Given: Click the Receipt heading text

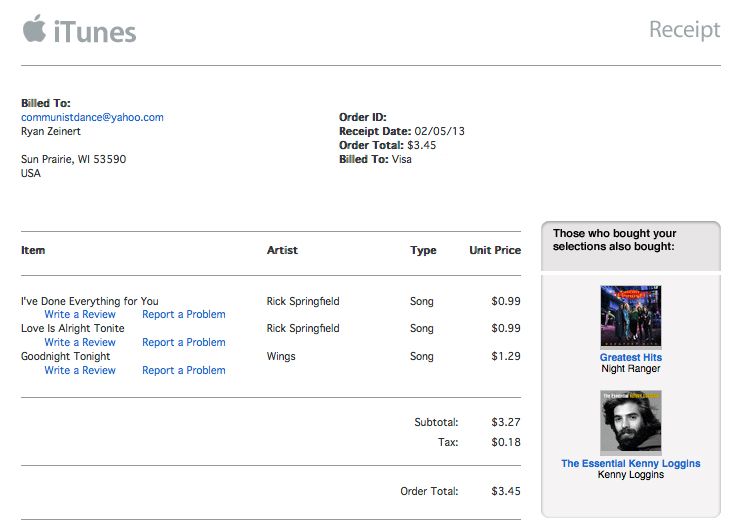Looking at the screenshot, I should point(684,30).
